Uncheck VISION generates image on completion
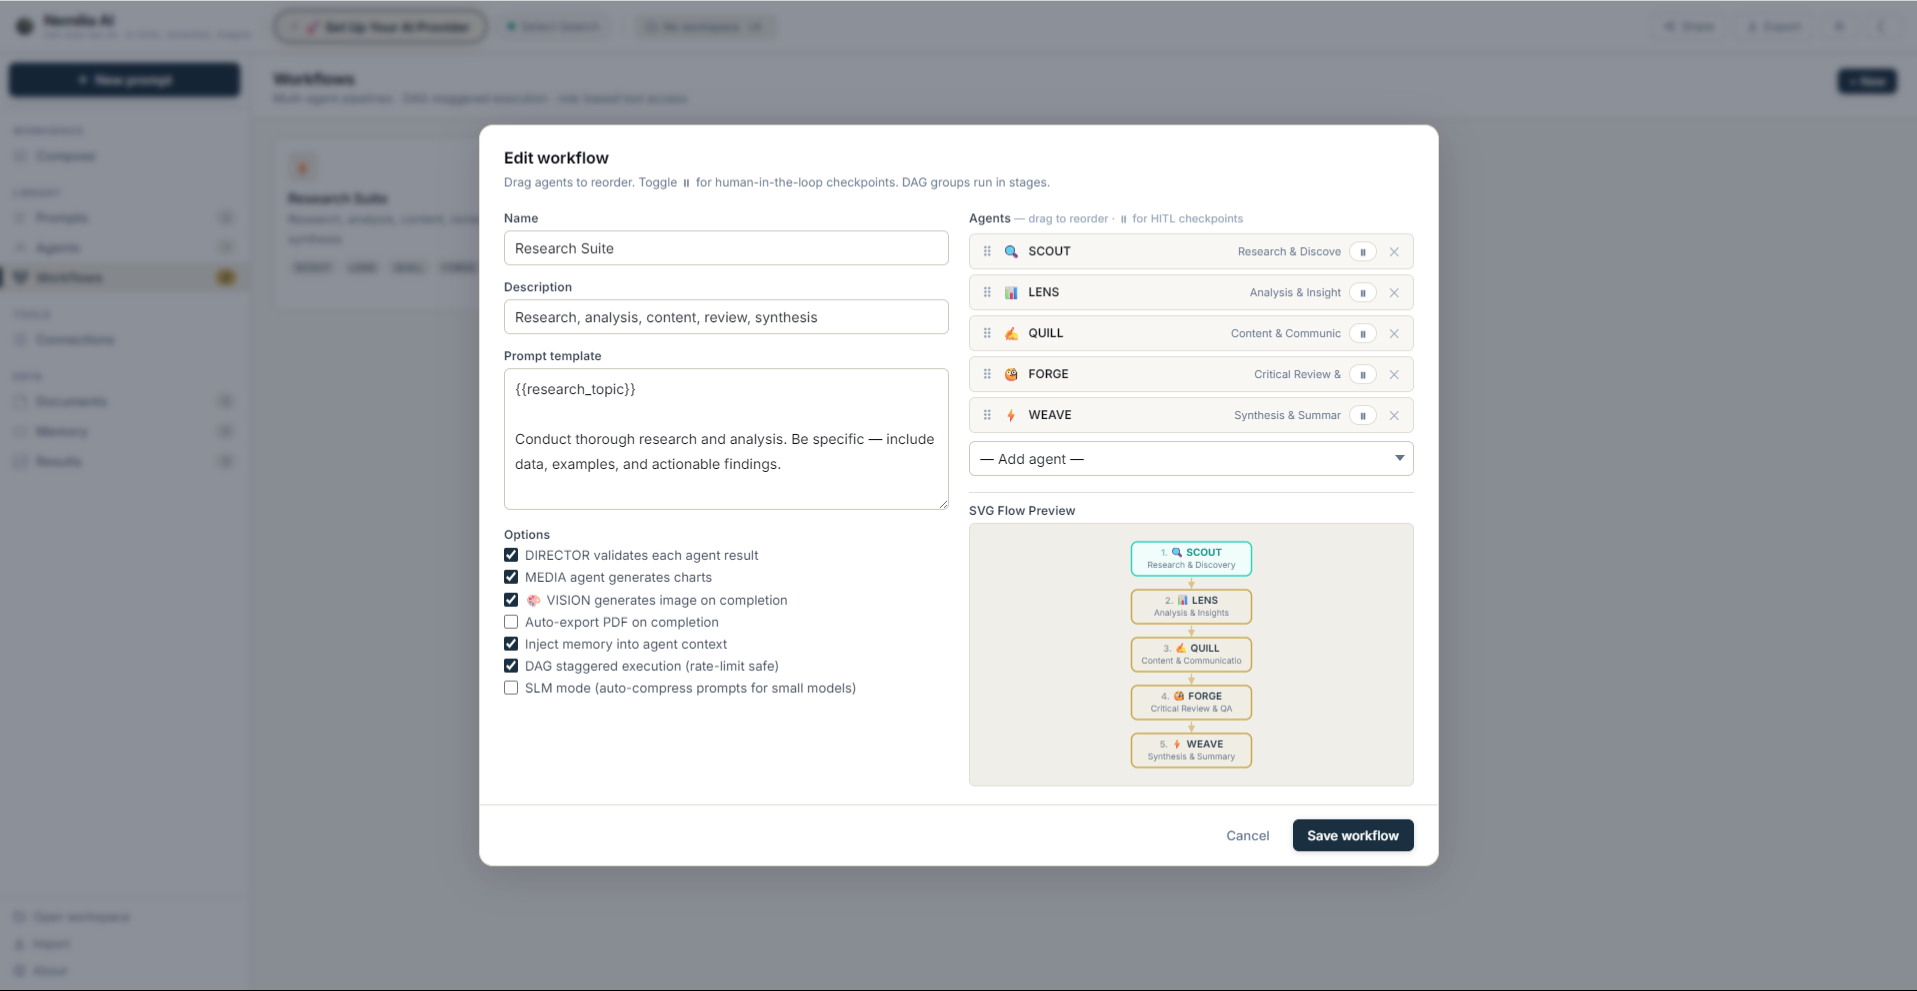Viewport: 1917px width, 991px height. [x=511, y=600]
